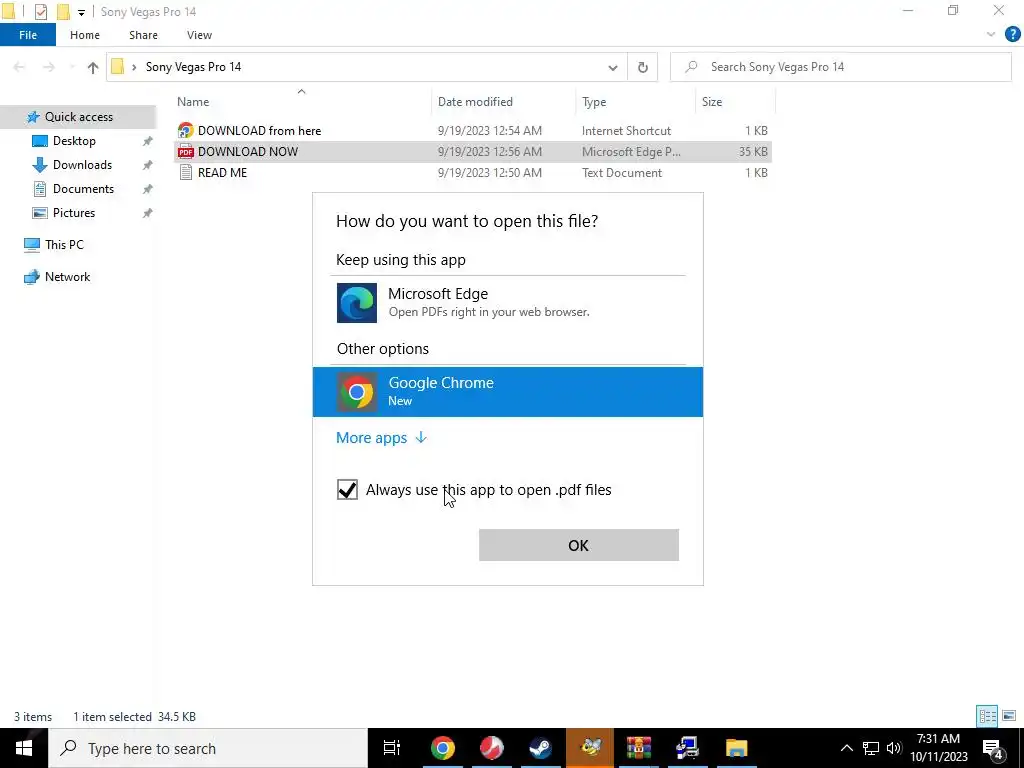Switch to the Home ribbon tab
The height and width of the screenshot is (768, 1024).
coord(85,35)
